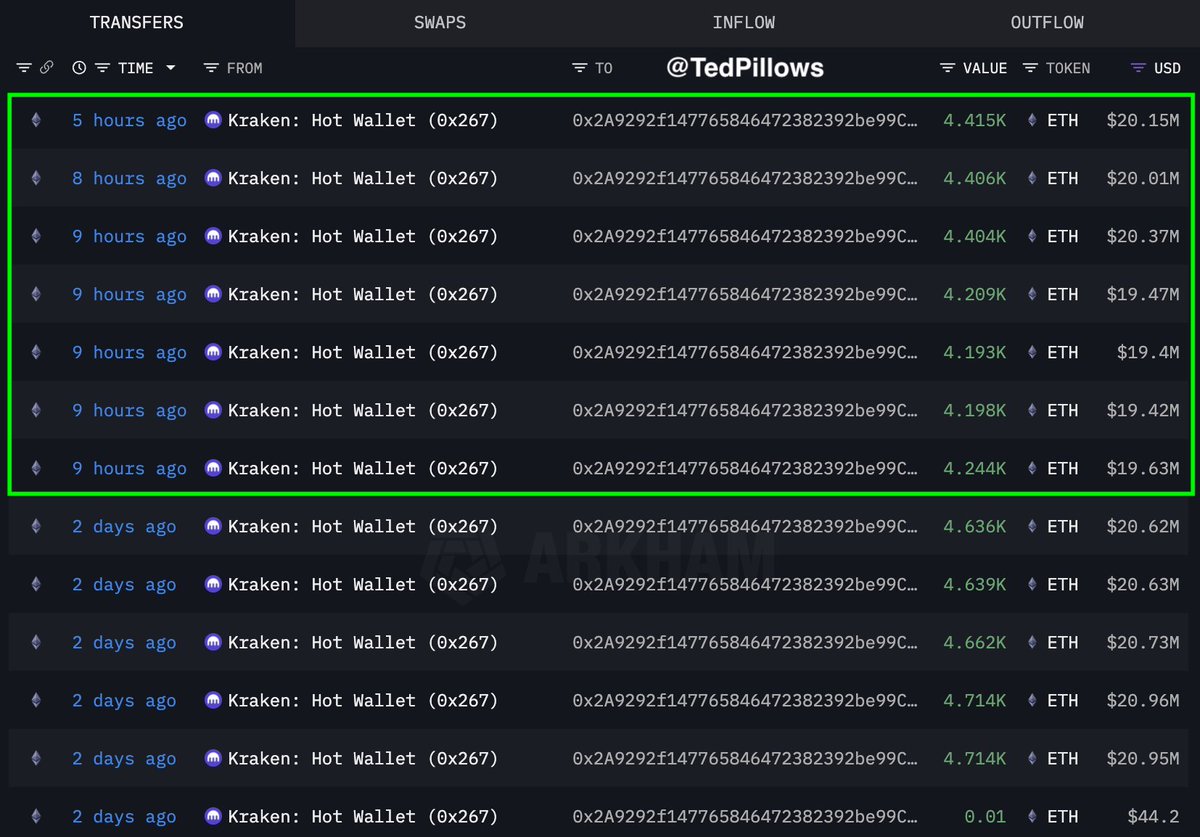Open Kraken: Hot Wallet link on $20.37M row
Screen dimensions: 1200x837
[x=363, y=236]
